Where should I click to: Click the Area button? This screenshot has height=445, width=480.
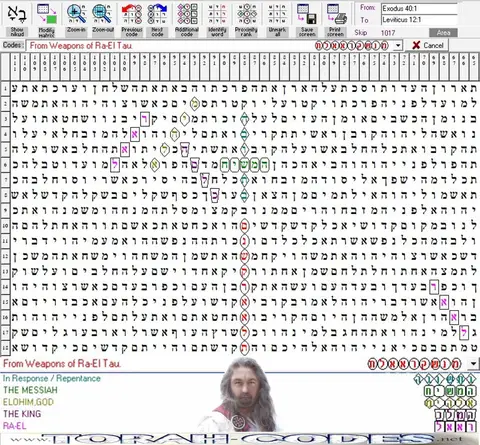(443, 33)
